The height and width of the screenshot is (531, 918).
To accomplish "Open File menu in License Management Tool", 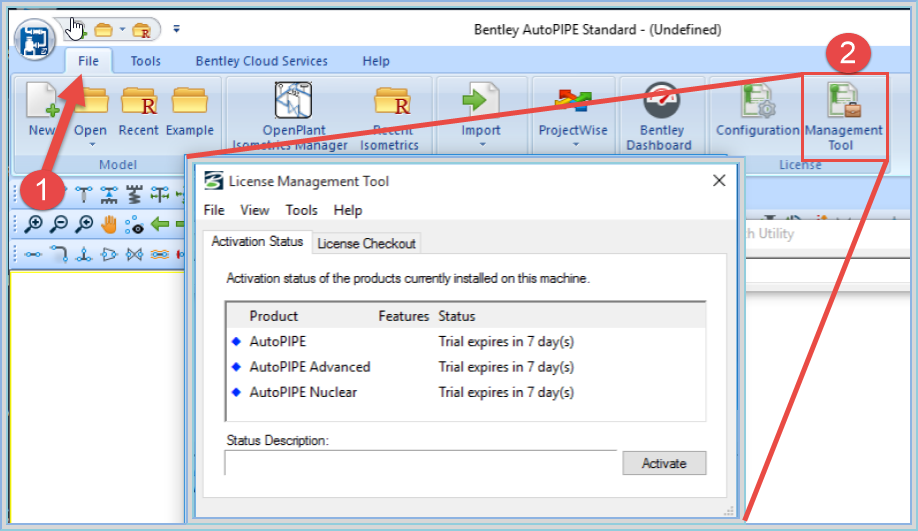I will (x=214, y=210).
